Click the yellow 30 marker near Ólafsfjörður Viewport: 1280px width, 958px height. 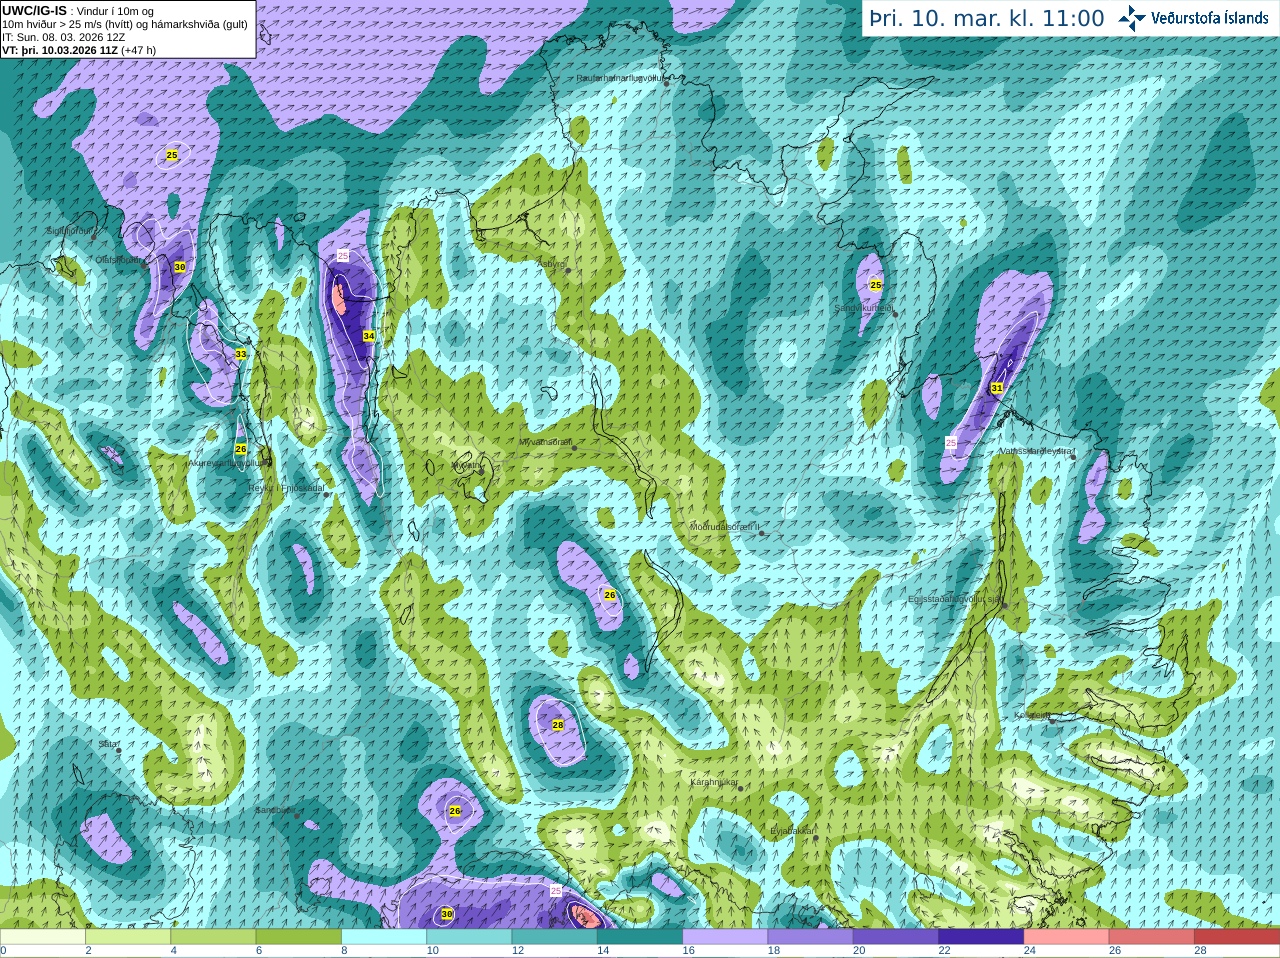tap(180, 267)
